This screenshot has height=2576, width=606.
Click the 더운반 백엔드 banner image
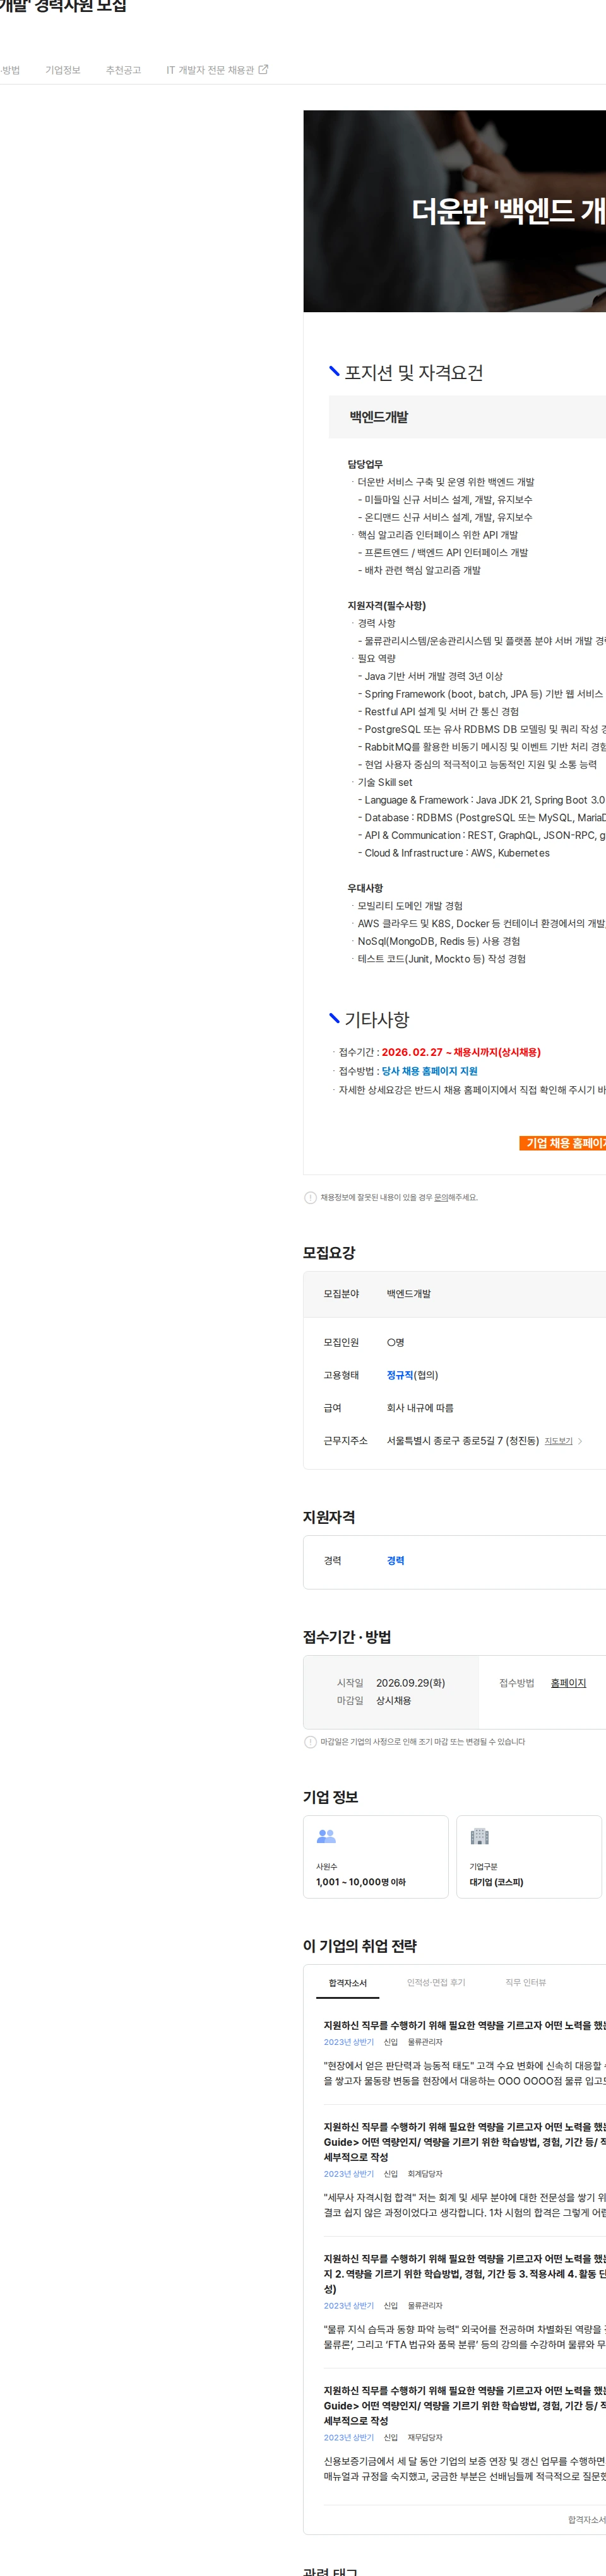coord(455,211)
